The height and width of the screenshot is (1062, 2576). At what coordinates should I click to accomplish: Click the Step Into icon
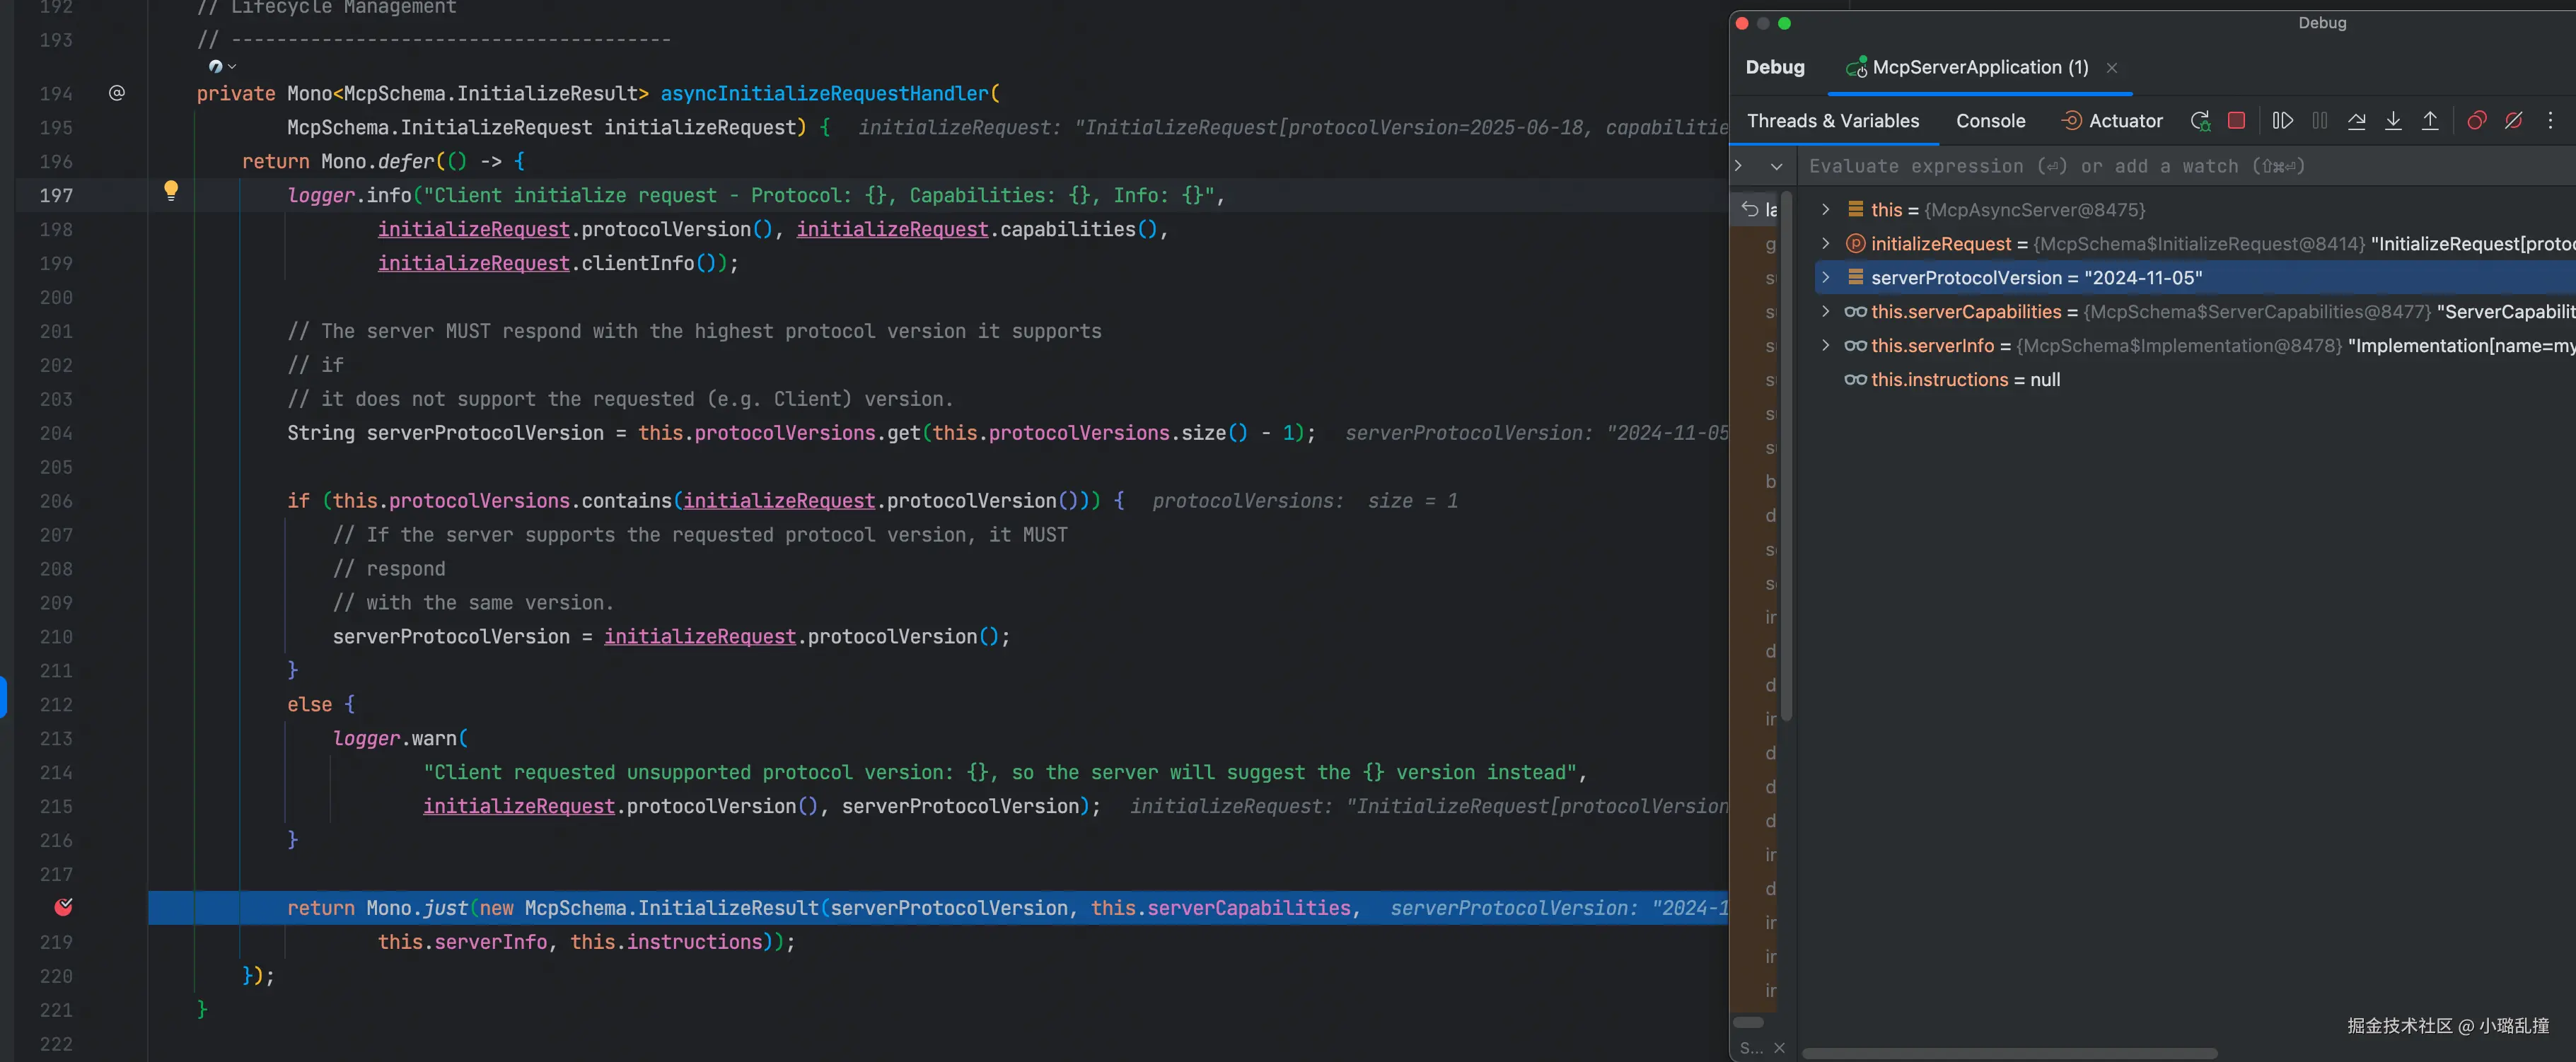2393,121
